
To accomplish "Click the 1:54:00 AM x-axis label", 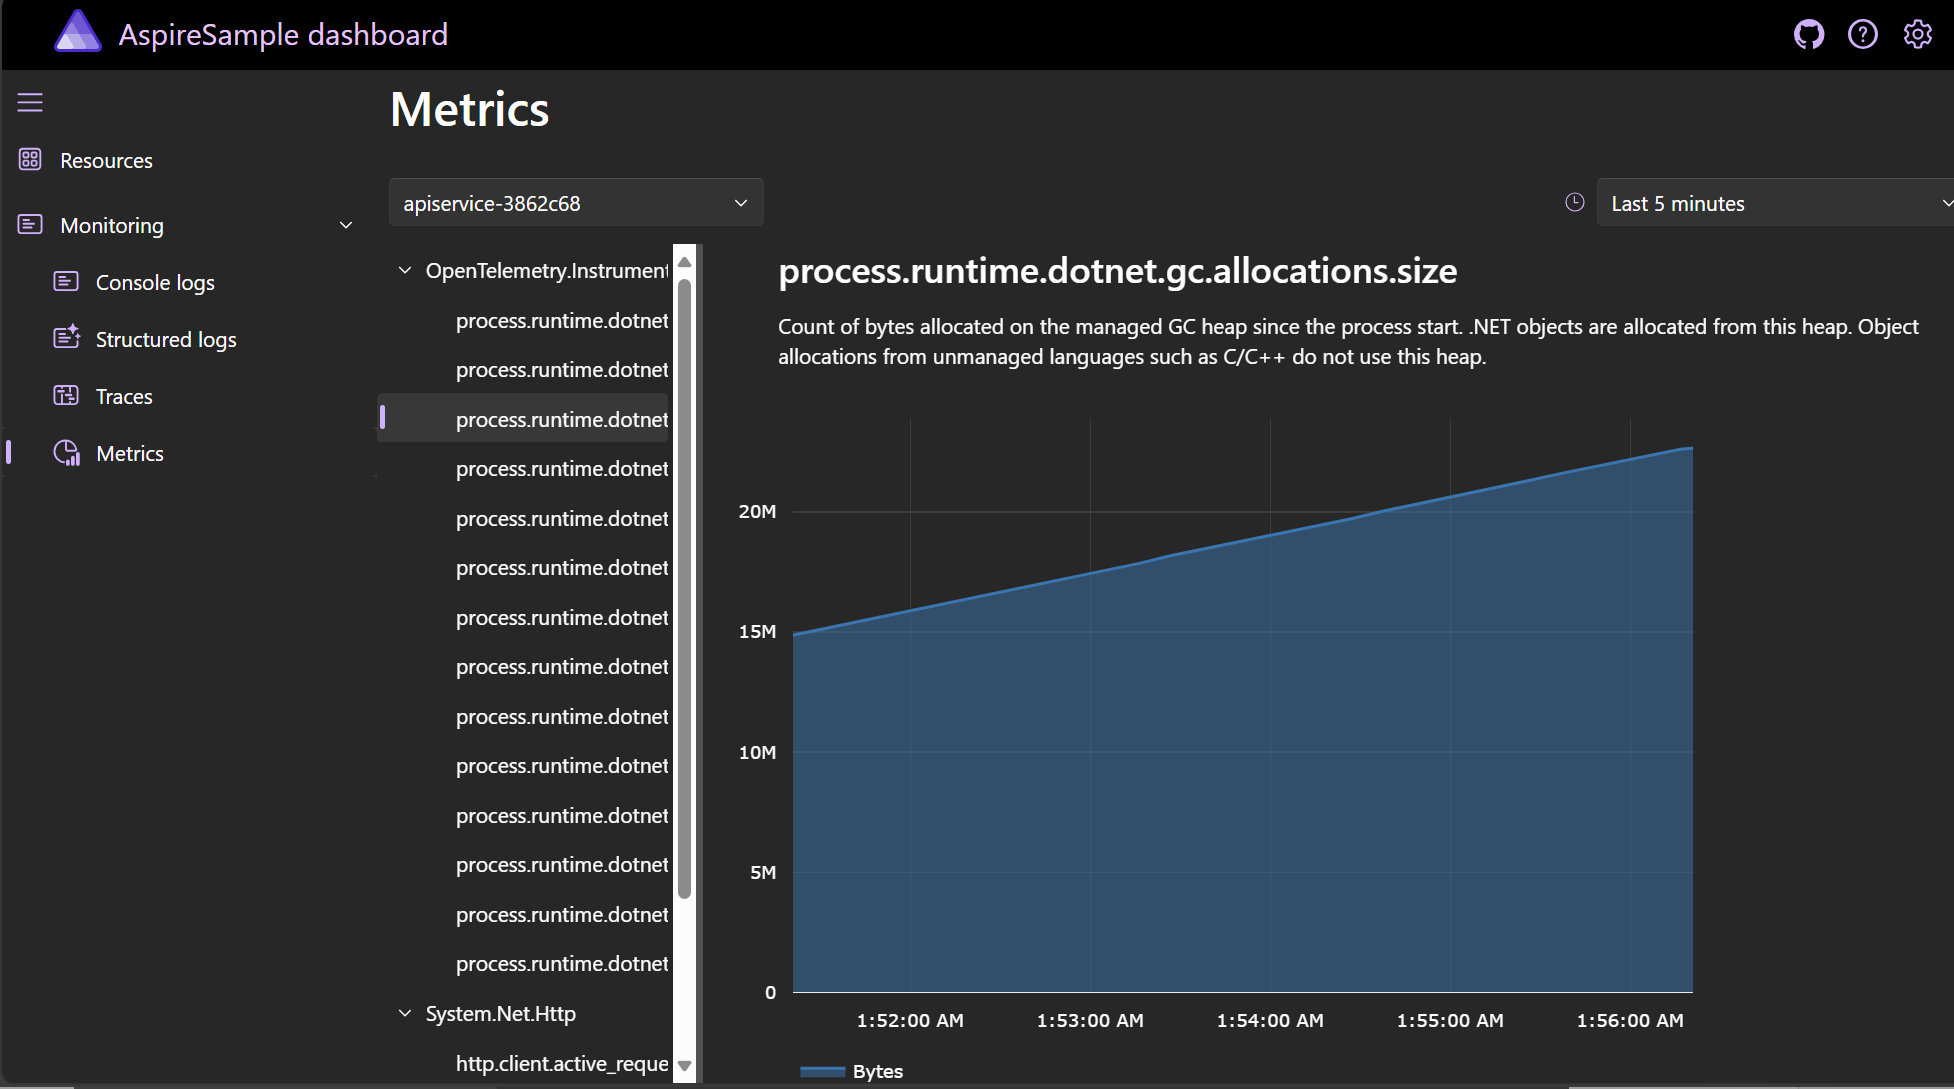I will tap(1270, 1021).
